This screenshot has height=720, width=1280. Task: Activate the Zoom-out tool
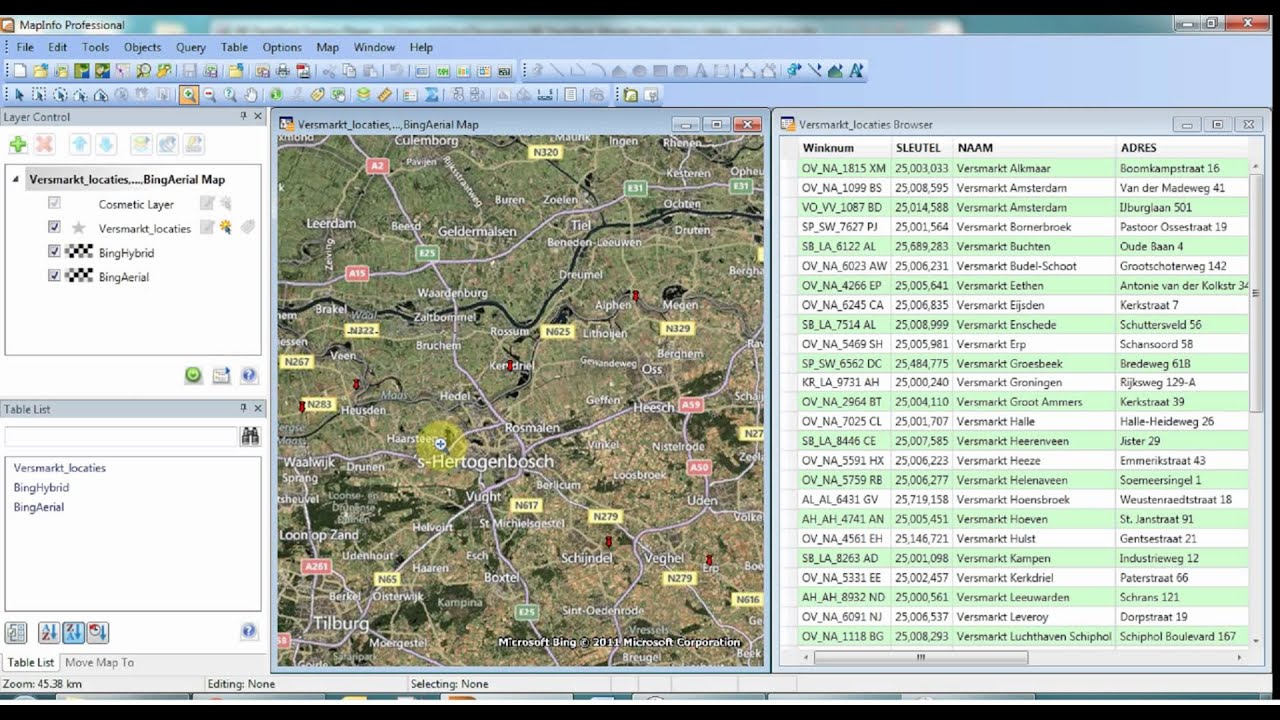209,95
